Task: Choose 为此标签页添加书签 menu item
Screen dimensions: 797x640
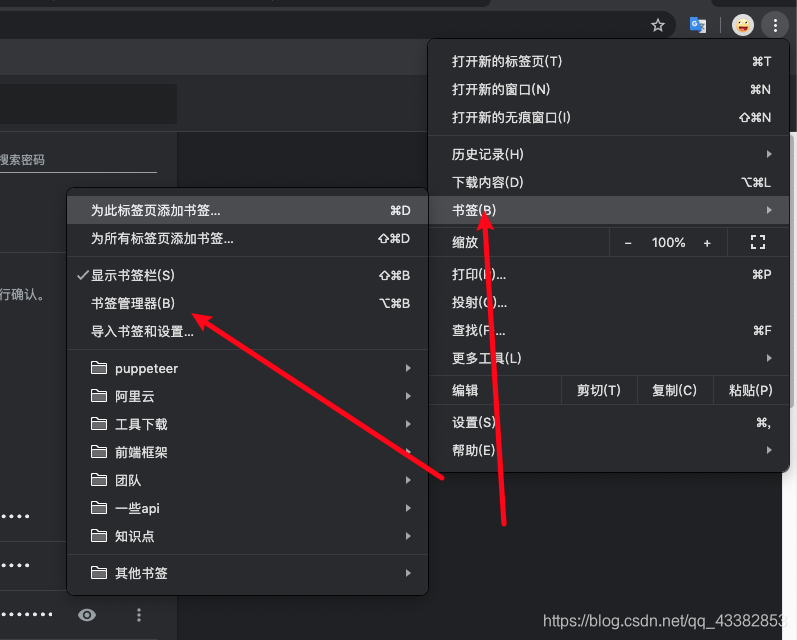Action: click(248, 210)
